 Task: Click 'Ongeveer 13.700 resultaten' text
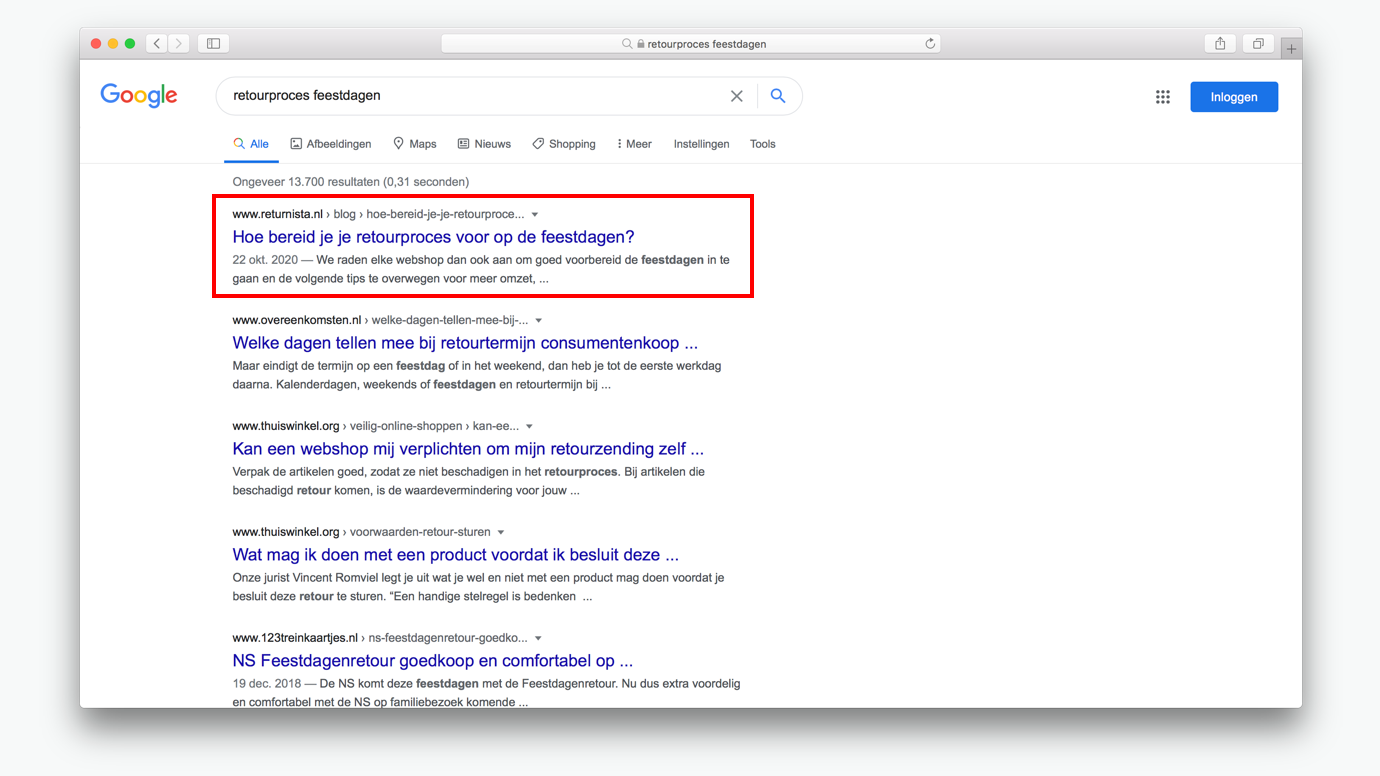306,182
